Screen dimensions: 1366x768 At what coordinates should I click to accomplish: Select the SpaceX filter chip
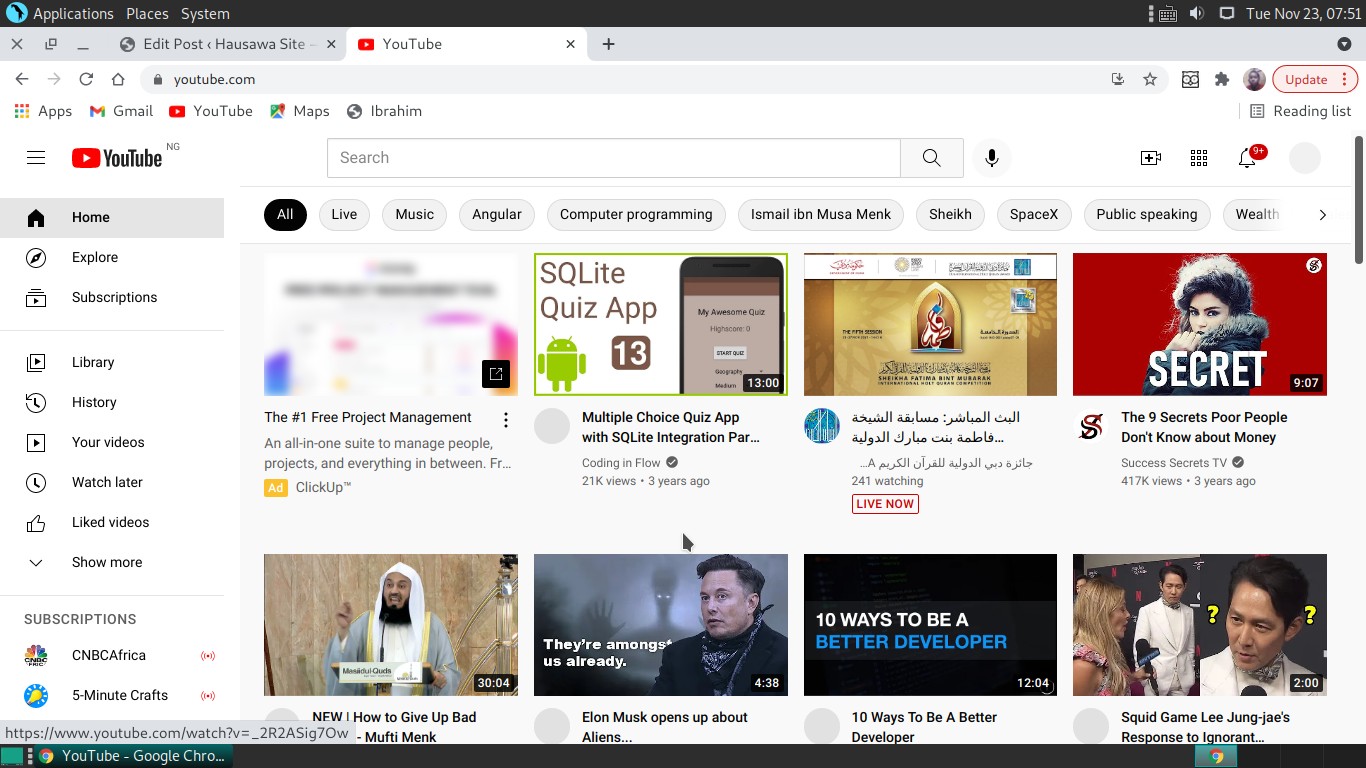pos(1034,214)
